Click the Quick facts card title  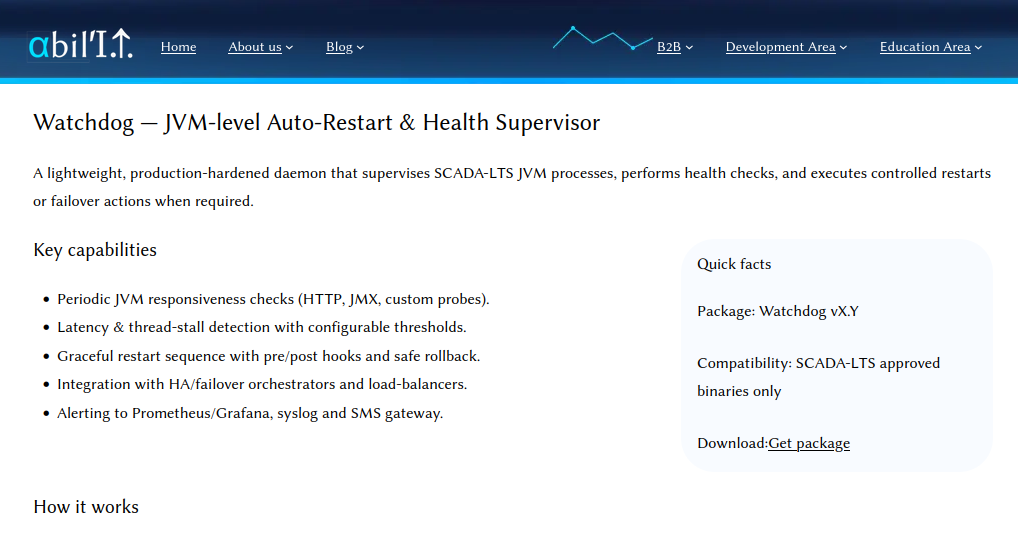point(734,264)
